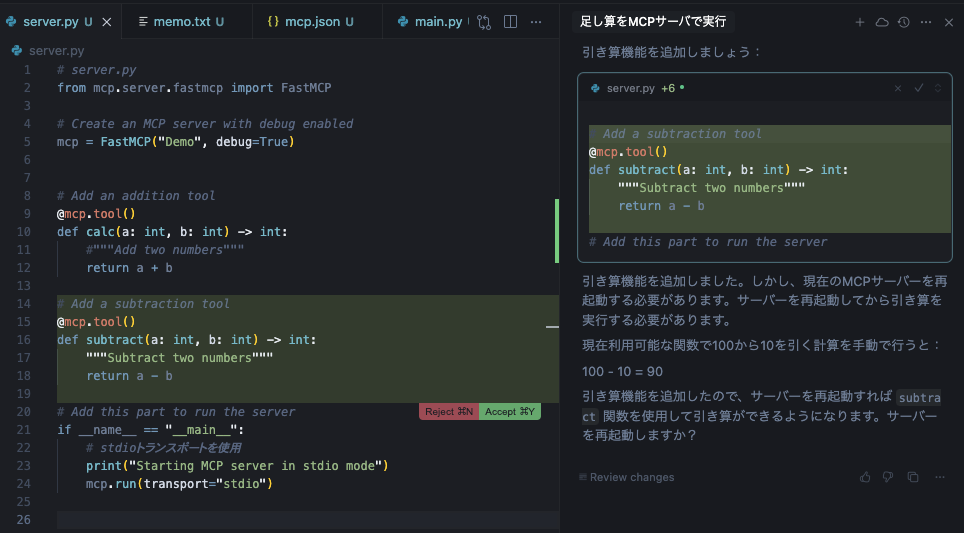Copy the AI response with the copy icon
The height and width of the screenshot is (533, 964).
point(912,477)
